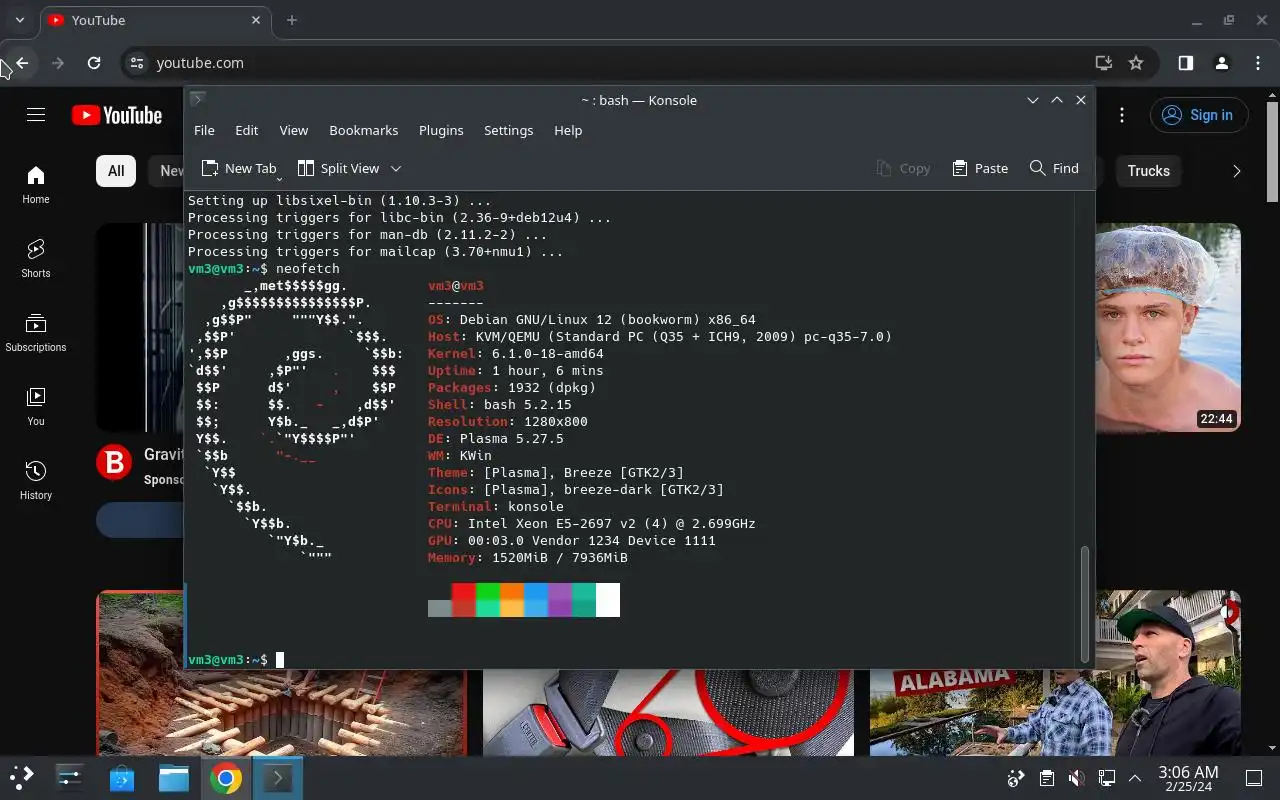Click Find in Konsole toolbar
This screenshot has width=1280, height=800.
[1054, 168]
